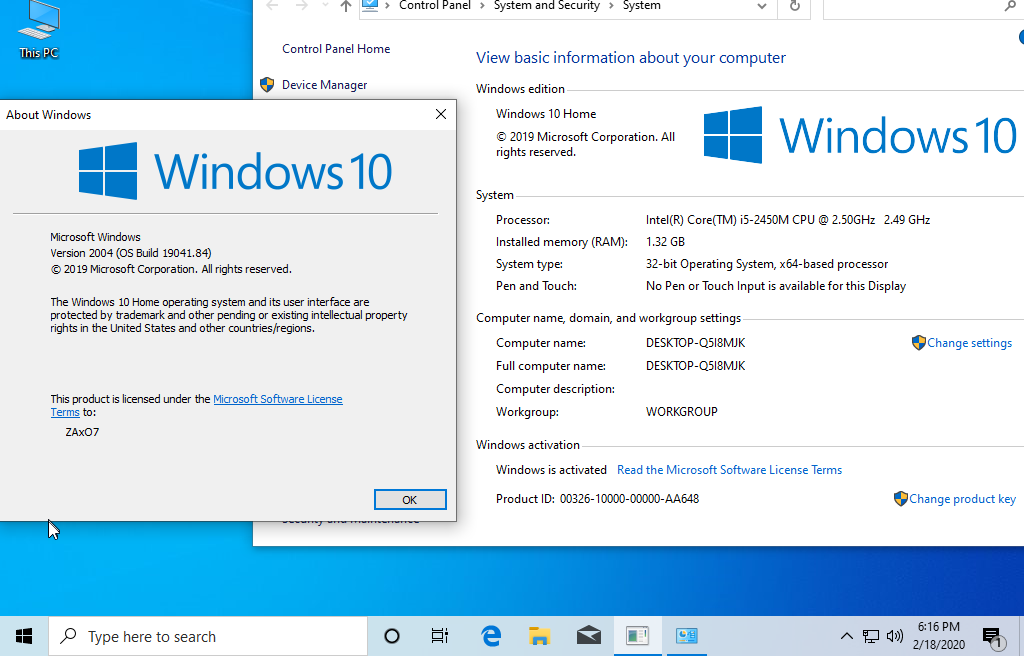Screen dimensions: 1024x656
Task: Click the 1.32 GB installed memory value
Action: 665,242
